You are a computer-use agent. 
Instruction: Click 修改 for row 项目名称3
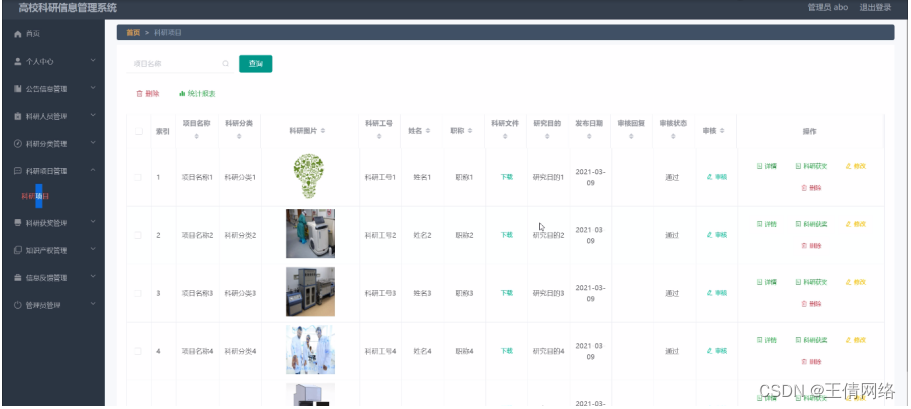click(856, 282)
